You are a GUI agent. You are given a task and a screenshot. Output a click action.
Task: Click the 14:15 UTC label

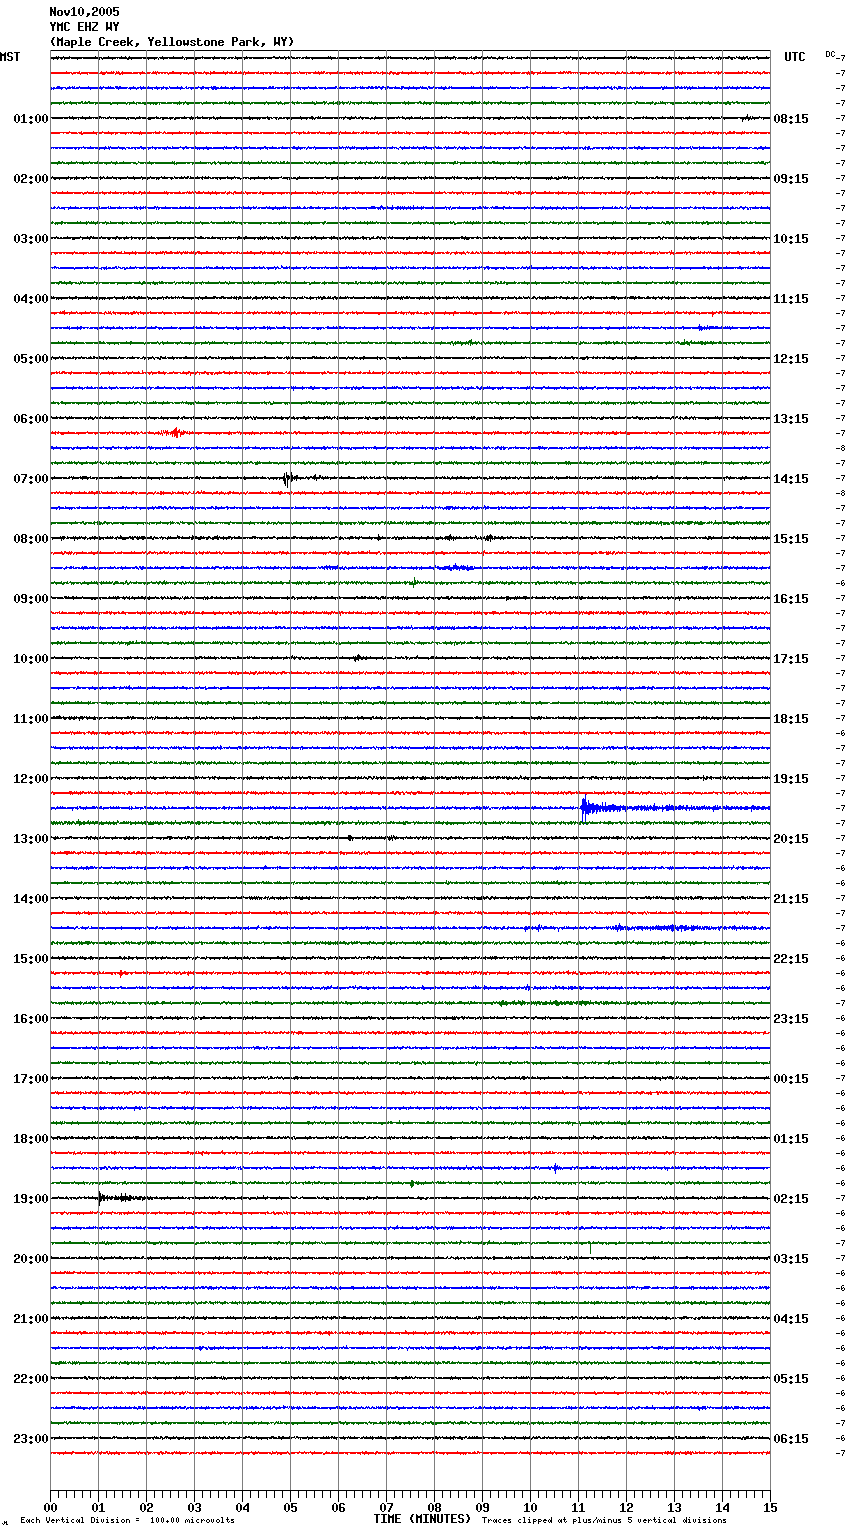click(x=791, y=479)
